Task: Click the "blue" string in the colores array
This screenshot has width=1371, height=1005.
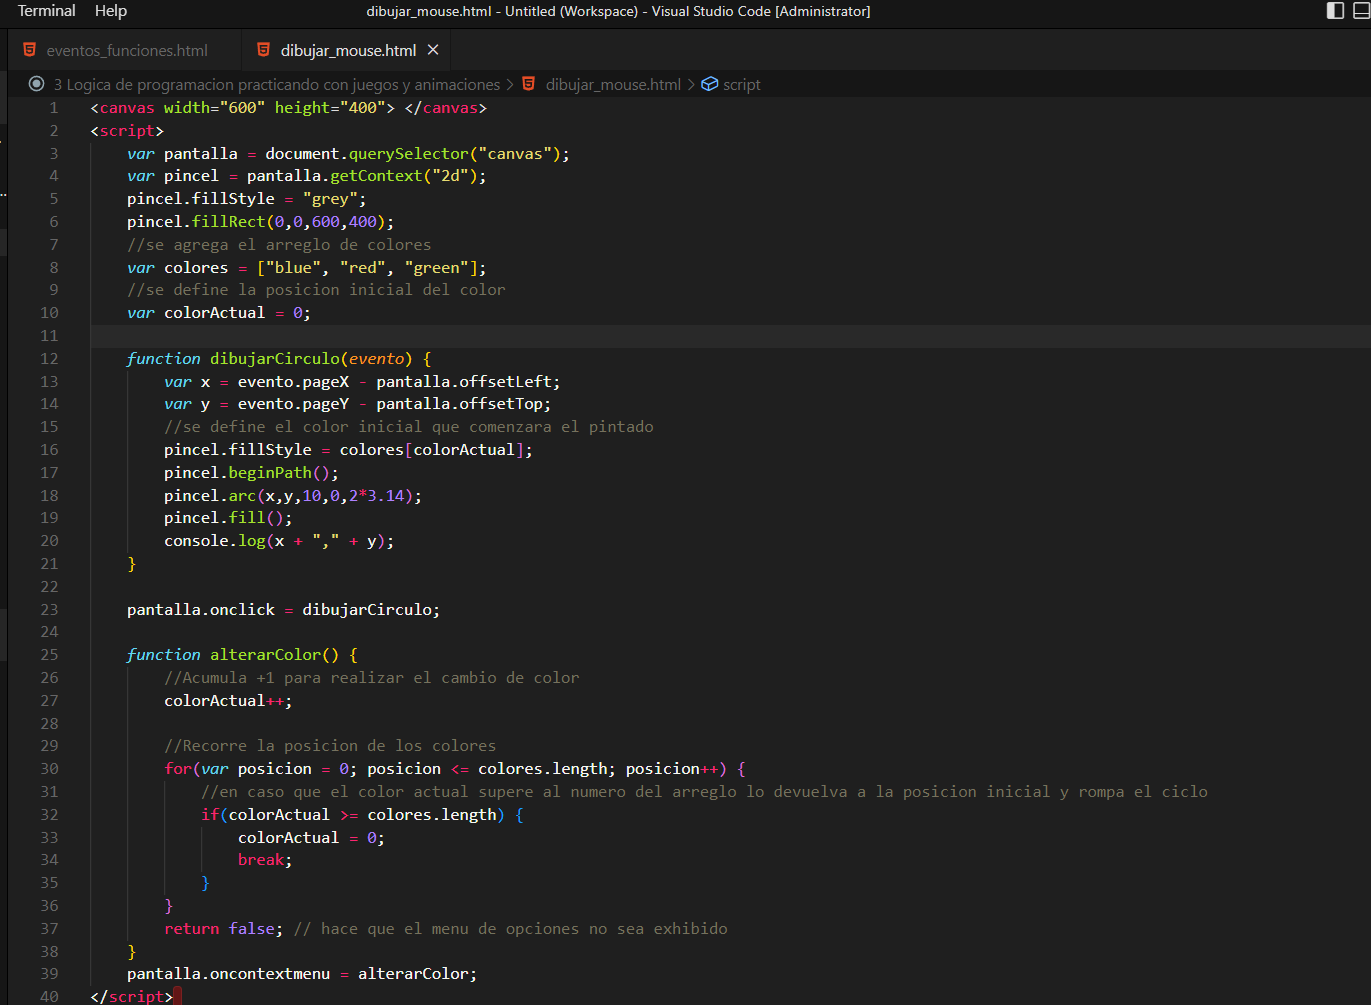Action: (293, 268)
